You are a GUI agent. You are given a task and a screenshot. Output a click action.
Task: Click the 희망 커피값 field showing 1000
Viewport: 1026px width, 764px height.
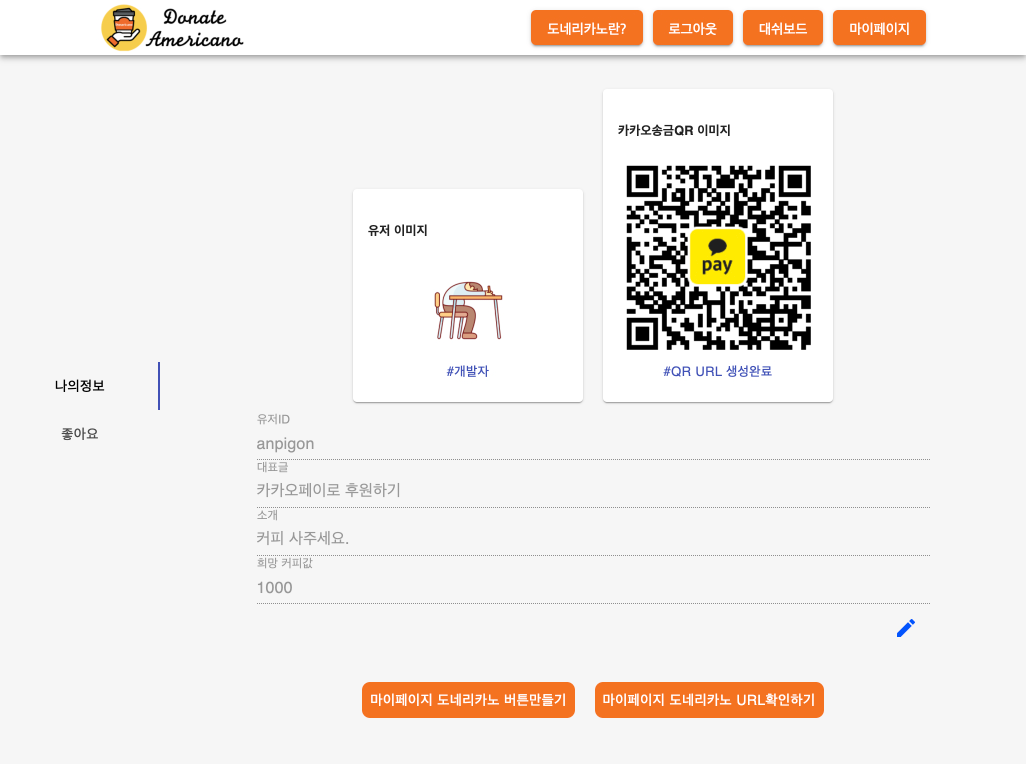coord(593,587)
